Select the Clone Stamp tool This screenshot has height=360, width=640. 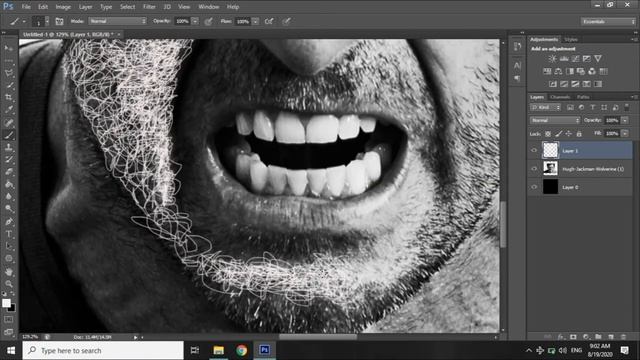[9, 147]
